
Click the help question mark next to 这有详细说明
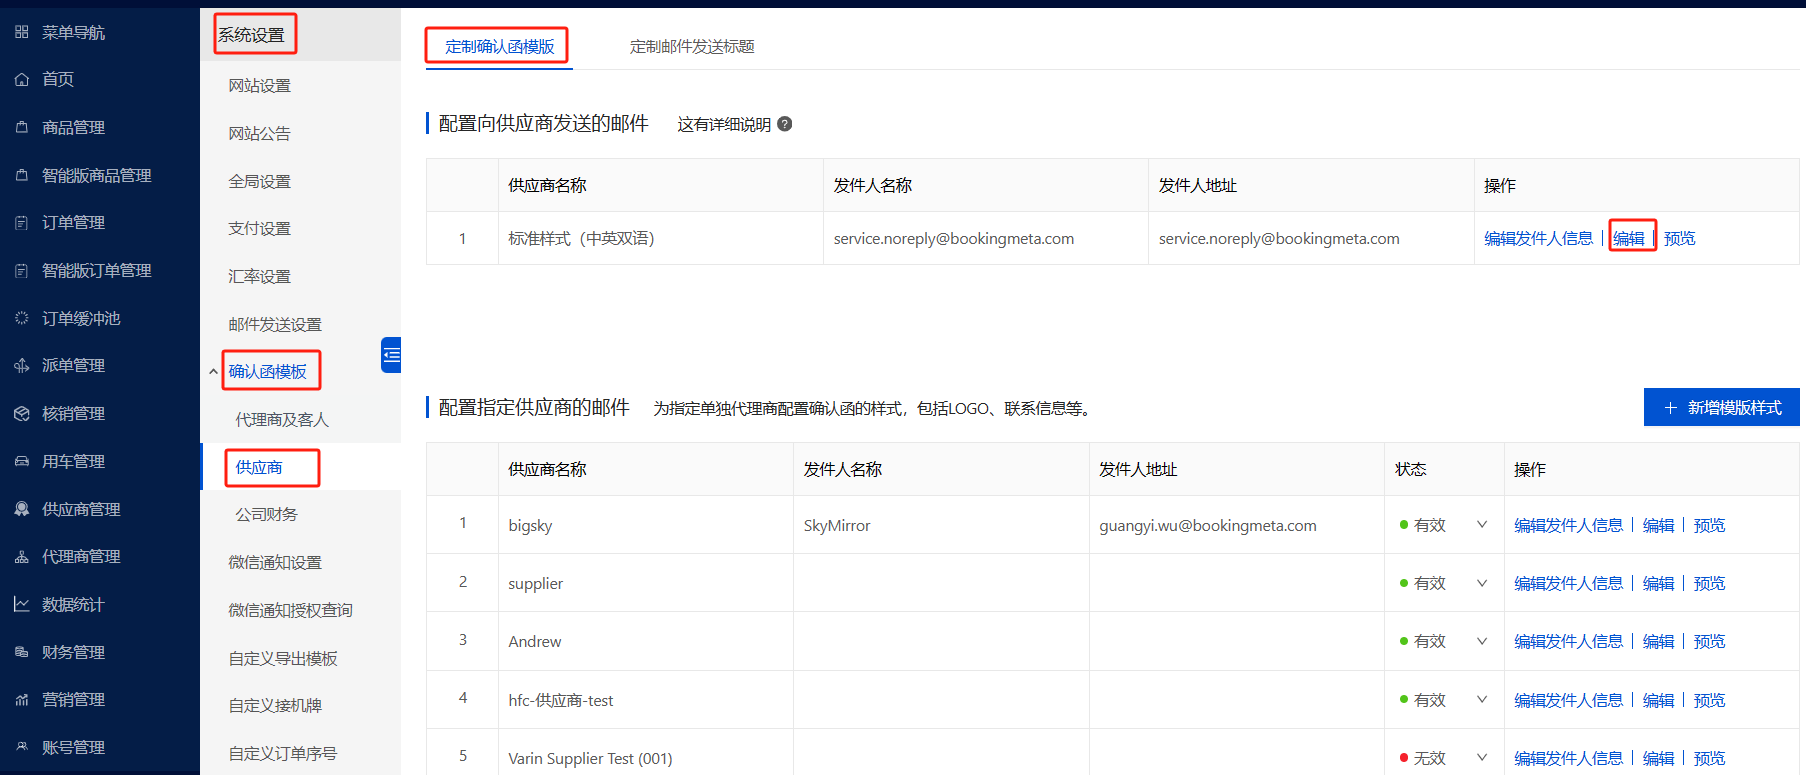(x=785, y=124)
